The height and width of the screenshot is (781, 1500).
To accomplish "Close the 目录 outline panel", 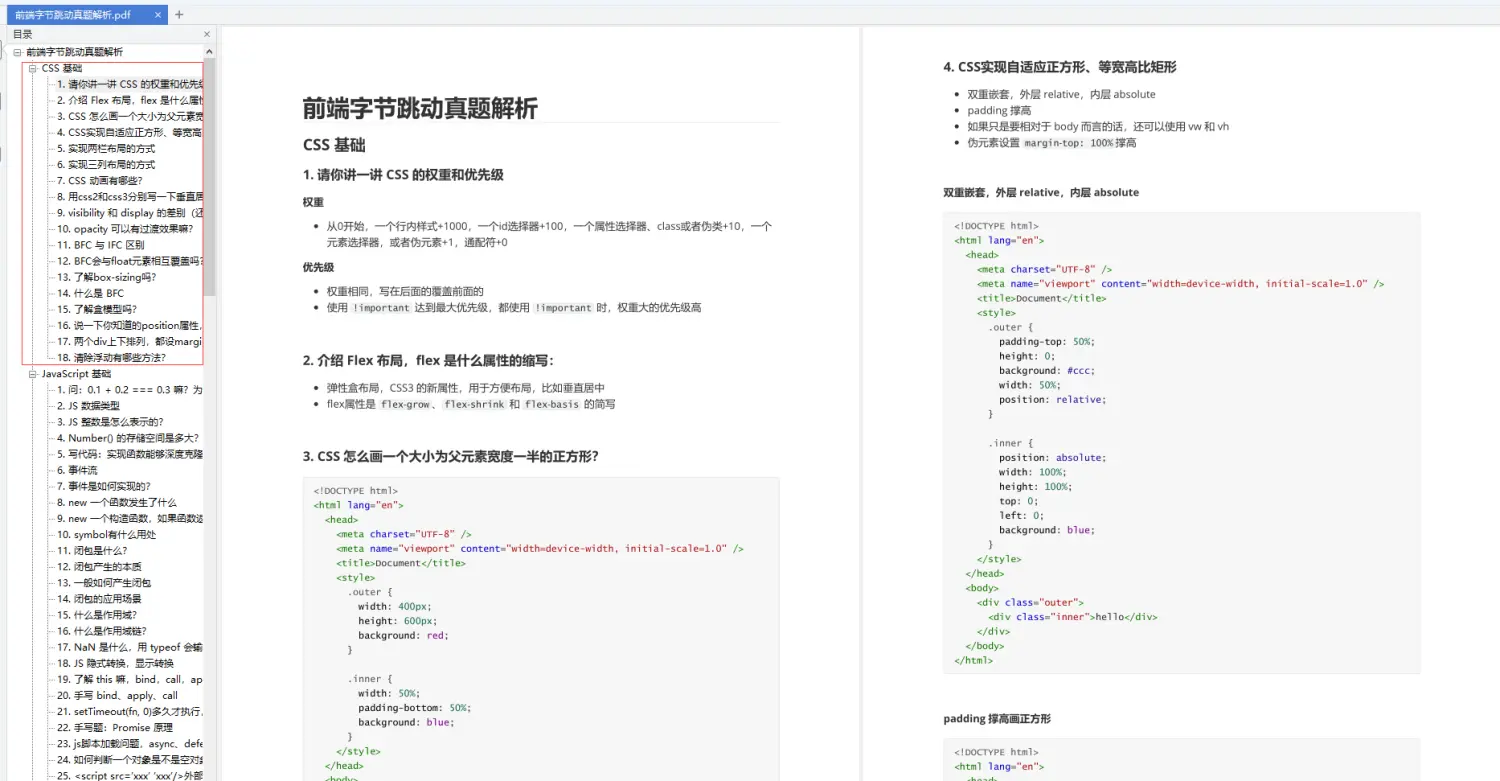I will pyautogui.click(x=207, y=34).
